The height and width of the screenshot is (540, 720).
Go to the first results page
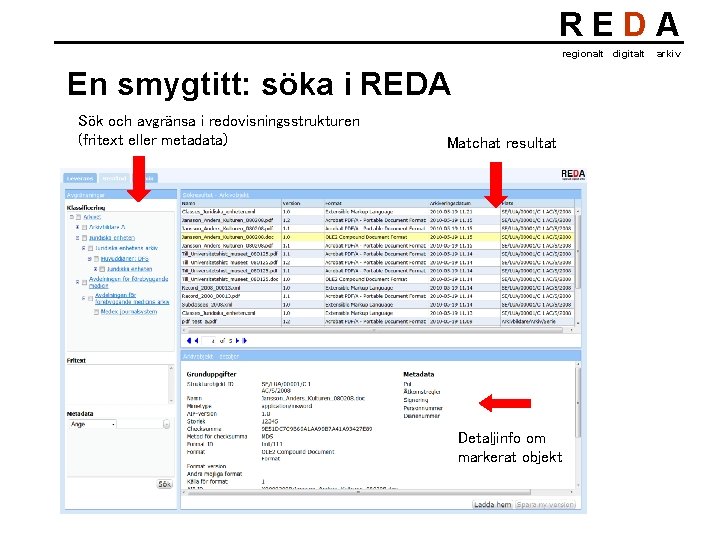point(189,341)
